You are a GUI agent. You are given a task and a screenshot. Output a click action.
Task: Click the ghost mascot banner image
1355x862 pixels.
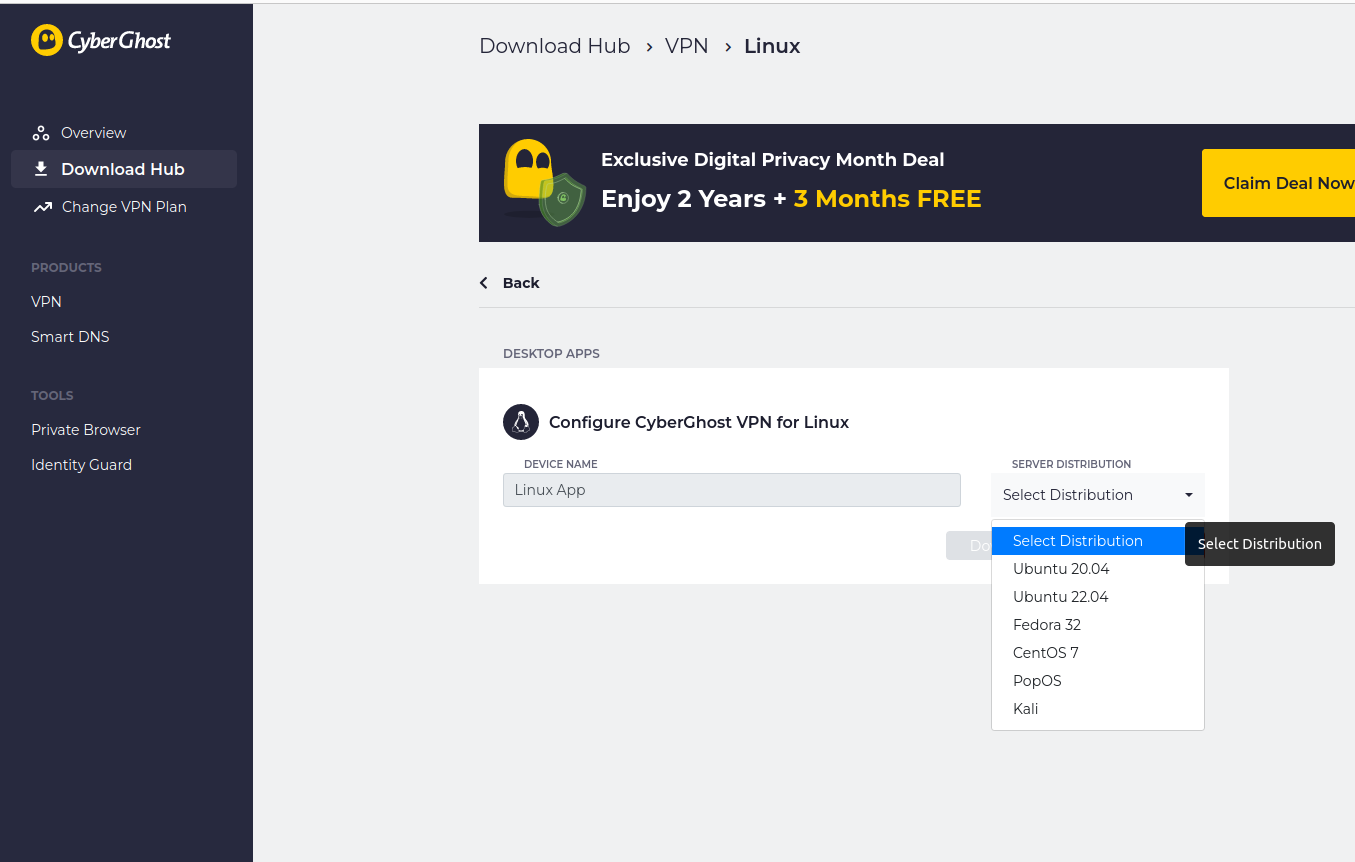coord(544,183)
